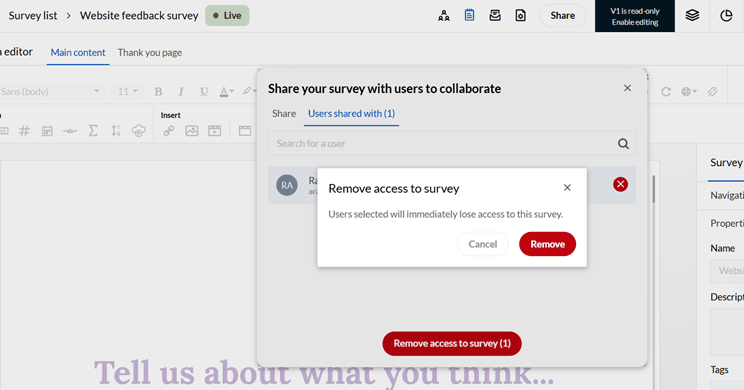Screen dimensions: 744x390
Task: Close the Remove access to survey dialog
Action: coord(567,188)
